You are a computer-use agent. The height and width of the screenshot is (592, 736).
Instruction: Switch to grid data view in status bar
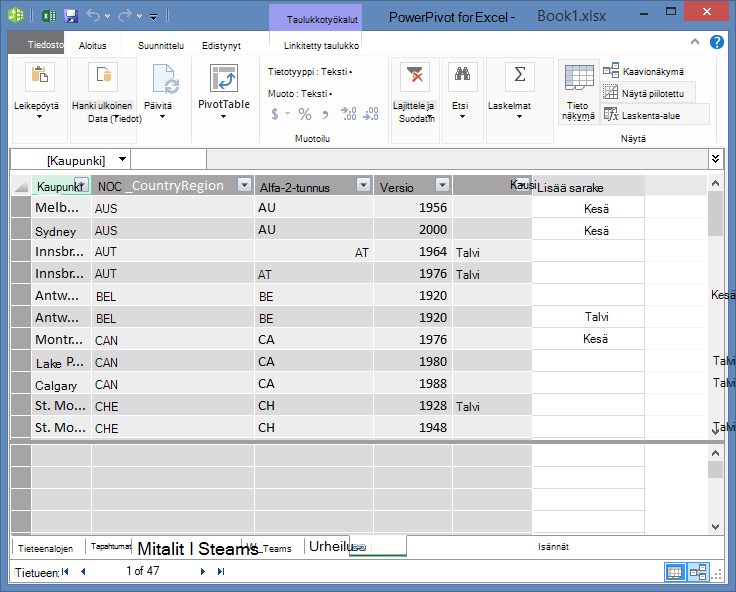[x=675, y=572]
